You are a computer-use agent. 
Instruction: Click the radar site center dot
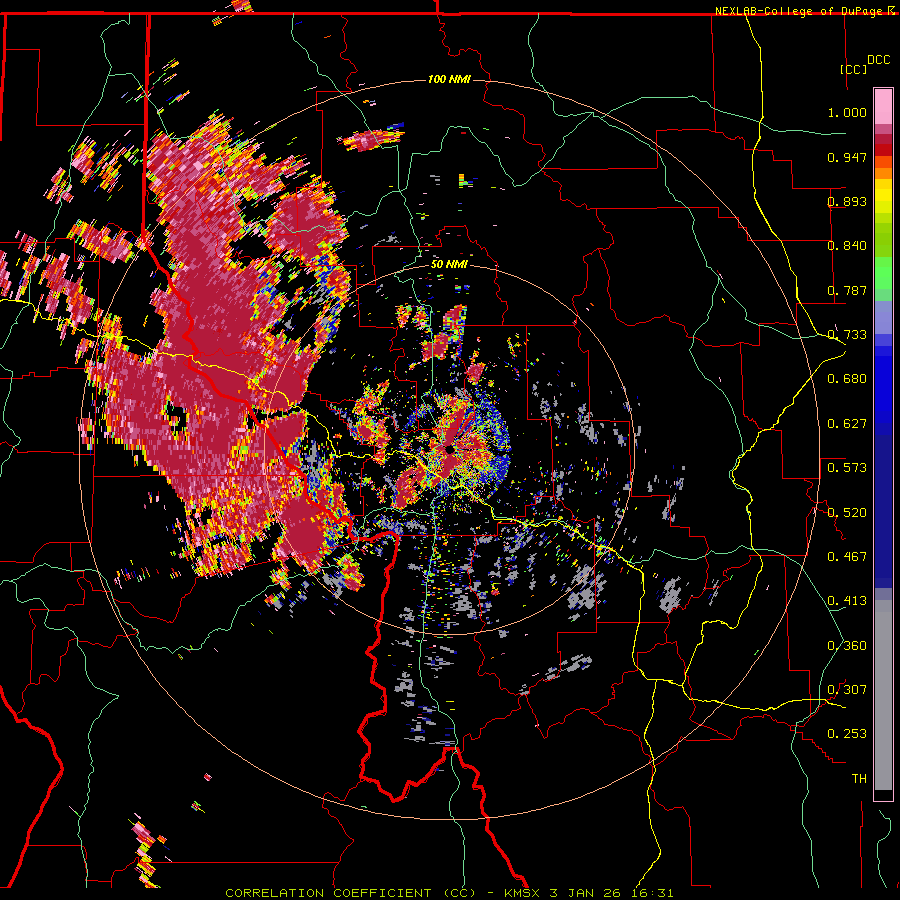(x=449, y=449)
